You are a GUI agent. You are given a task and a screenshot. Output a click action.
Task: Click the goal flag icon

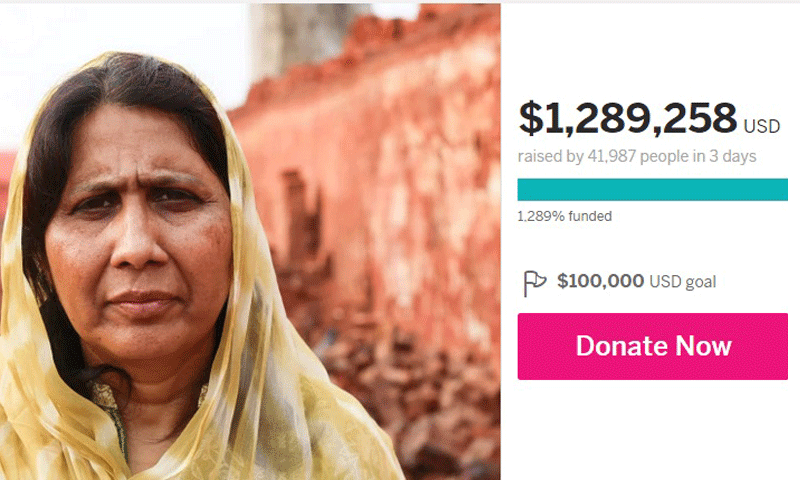534,284
